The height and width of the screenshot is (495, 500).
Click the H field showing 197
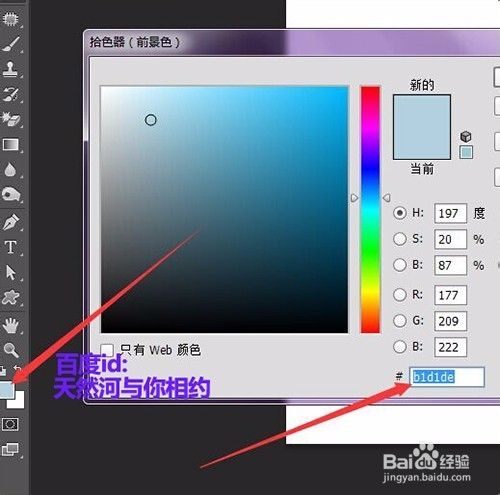coord(450,213)
